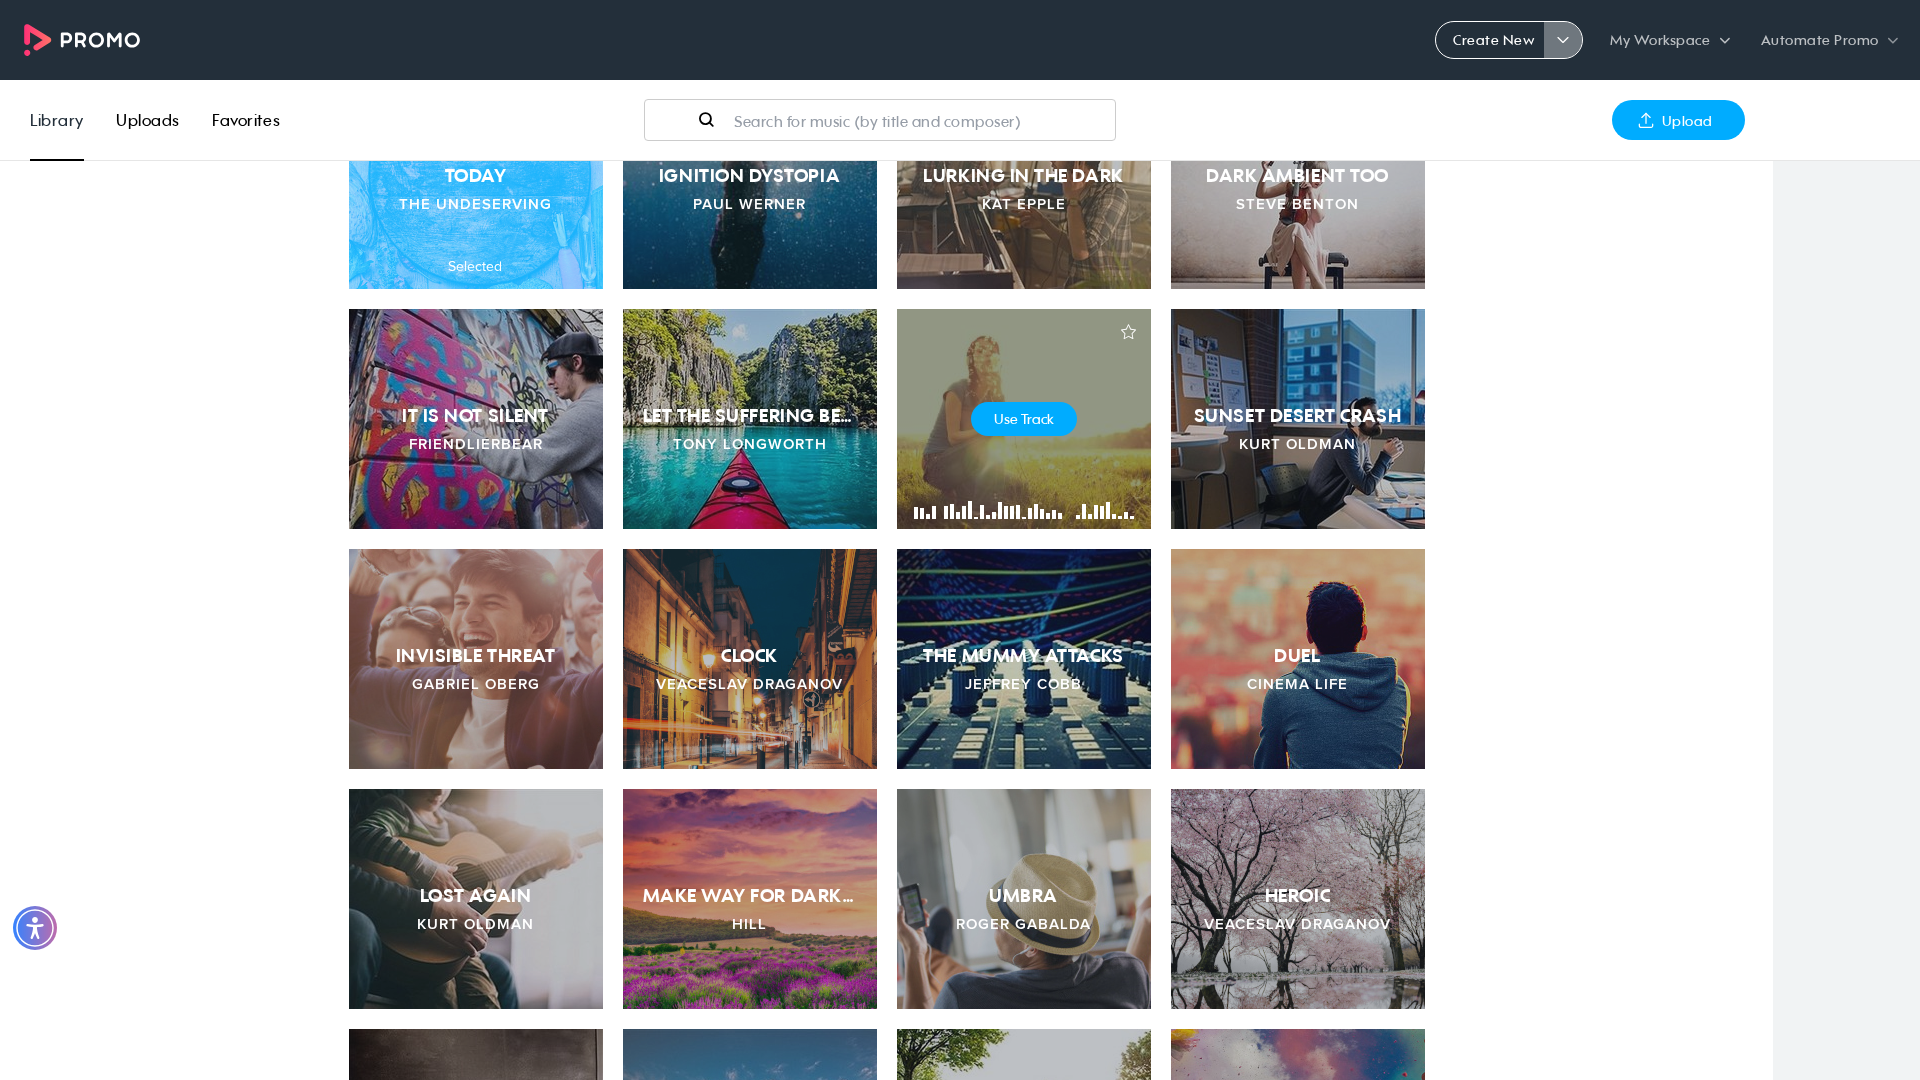This screenshot has width=1920, height=1080.
Task: Click the search magnifier icon
Action: point(706,120)
